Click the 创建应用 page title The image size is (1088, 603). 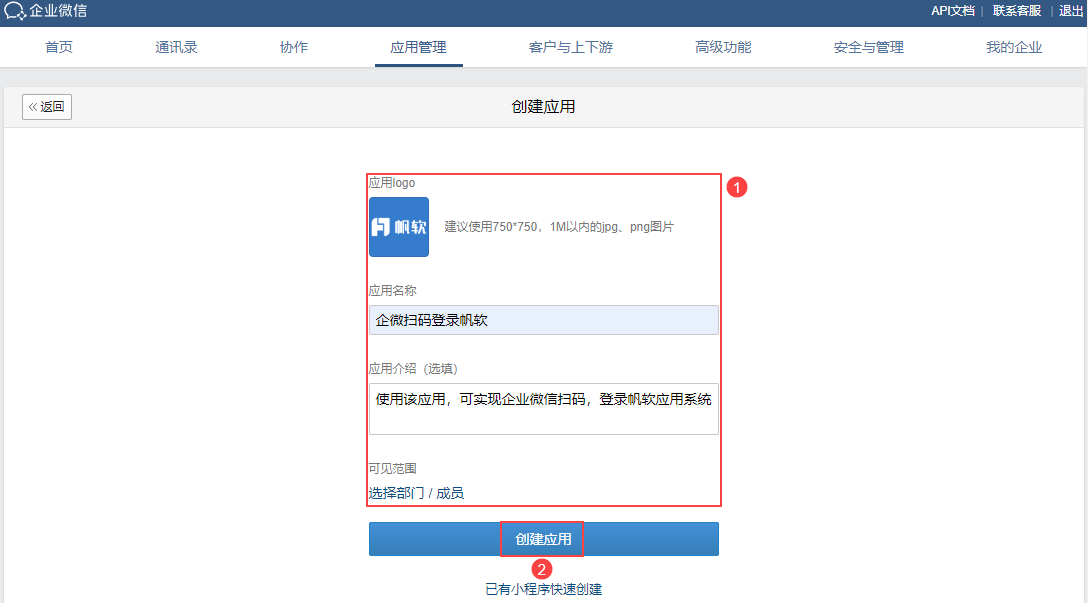pyautogui.click(x=543, y=107)
